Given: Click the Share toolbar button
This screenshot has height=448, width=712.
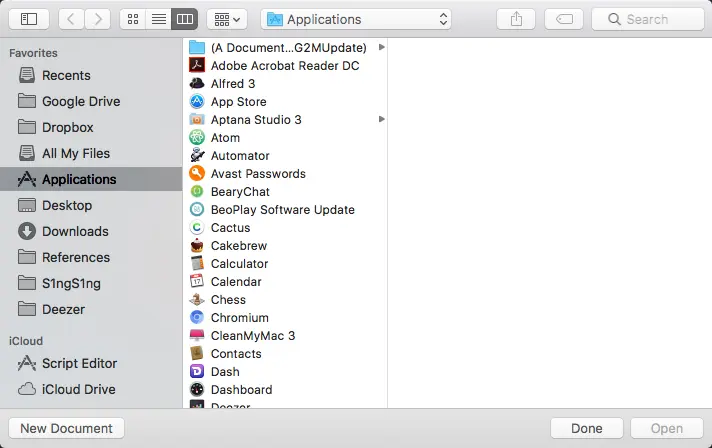Looking at the screenshot, I should tap(516, 19).
